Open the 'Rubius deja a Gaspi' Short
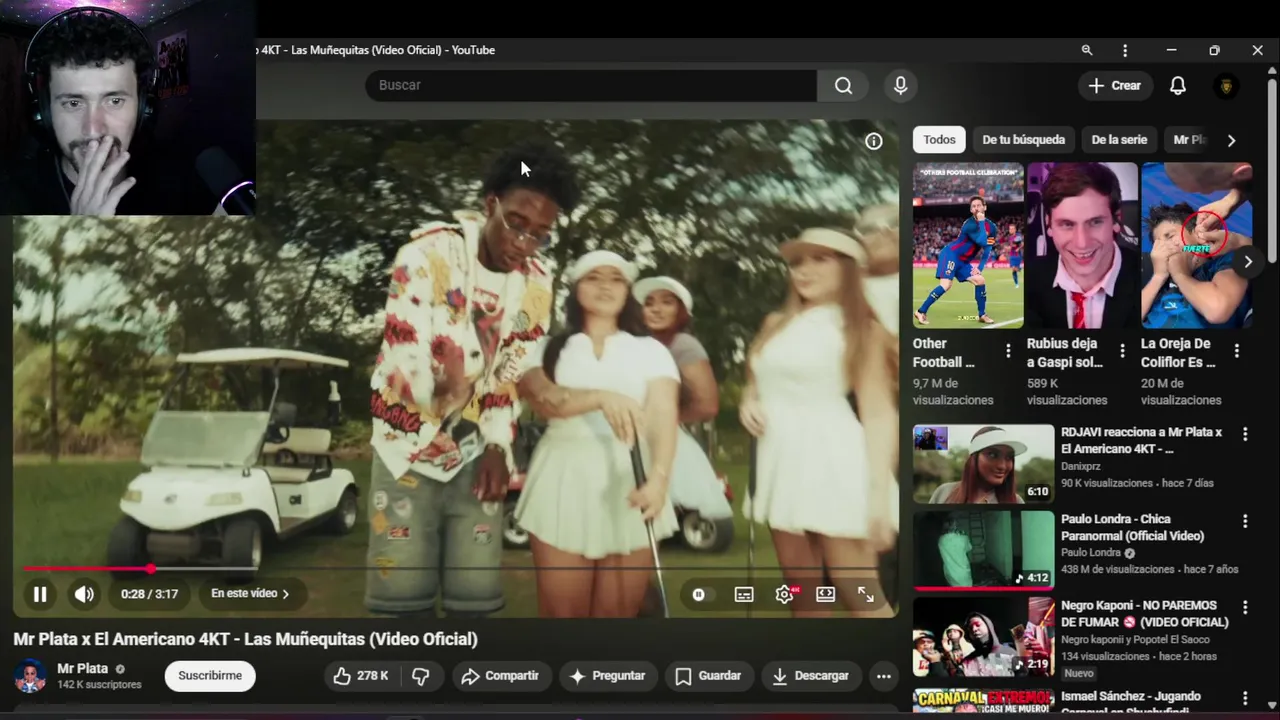Image resolution: width=1280 pixels, height=720 pixels. pyautogui.click(x=1082, y=245)
